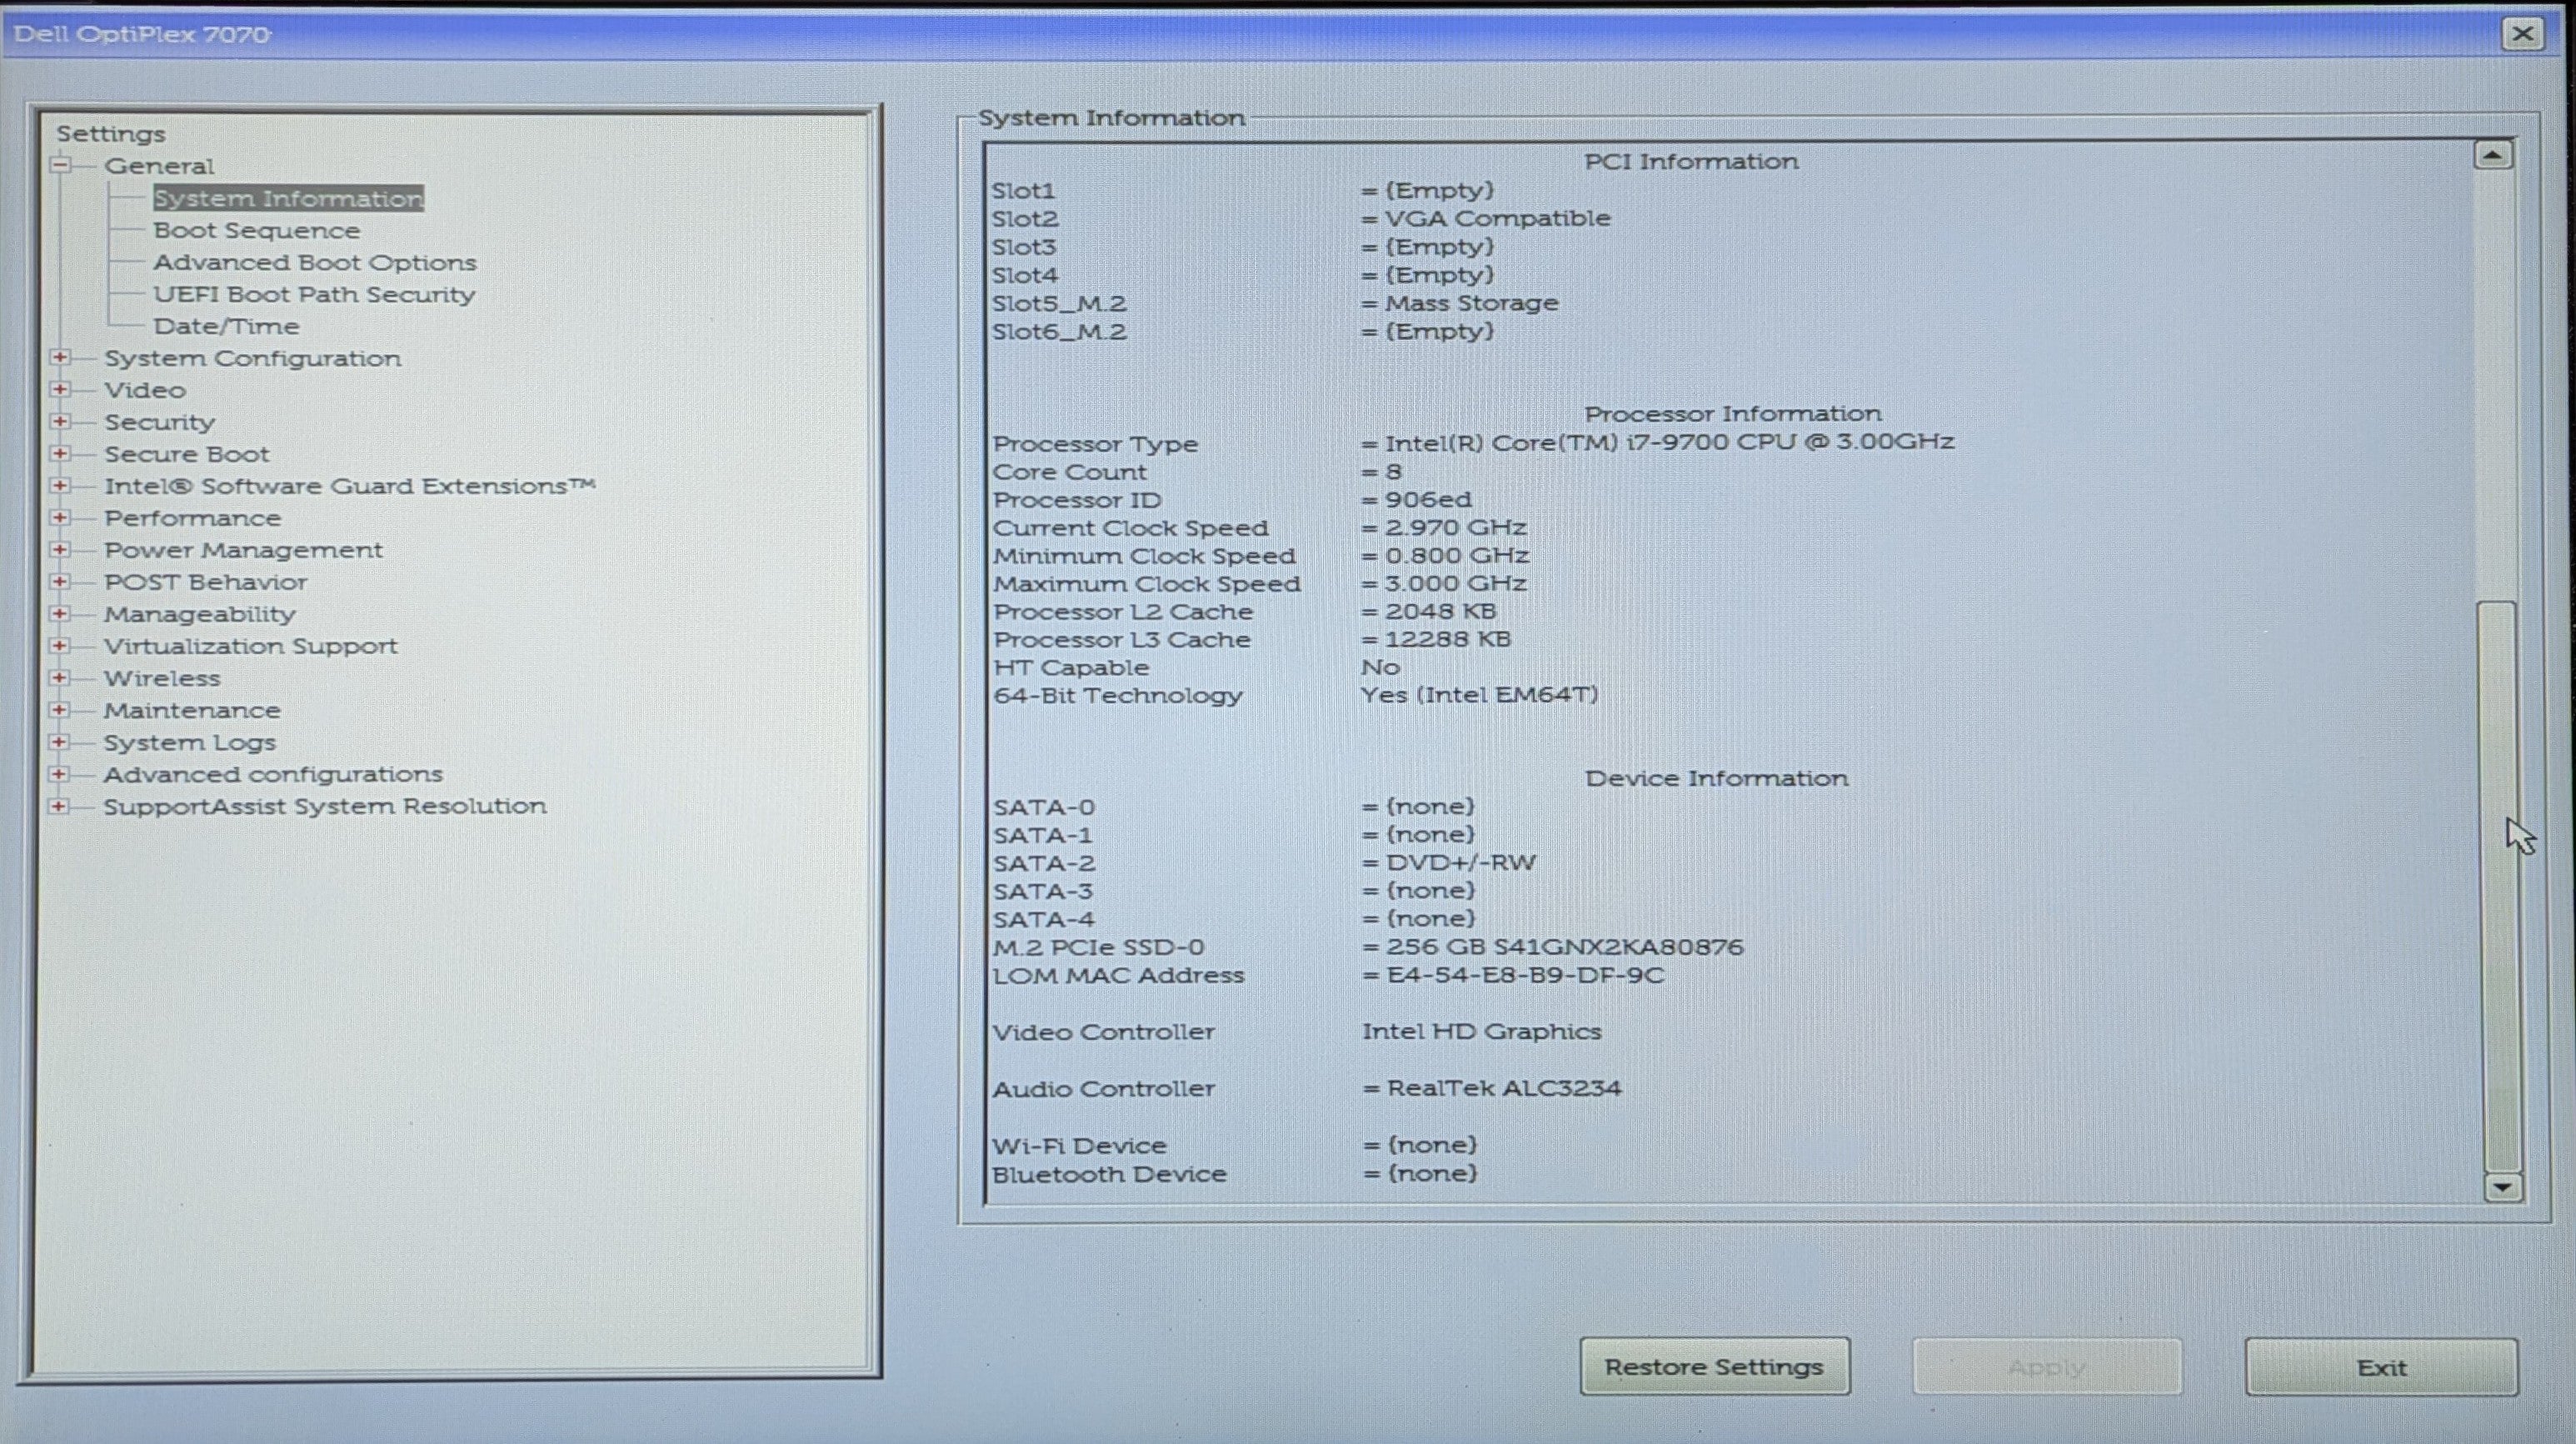Expand the Performance node
Image resolution: width=2576 pixels, height=1444 pixels.
pos(60,517)
